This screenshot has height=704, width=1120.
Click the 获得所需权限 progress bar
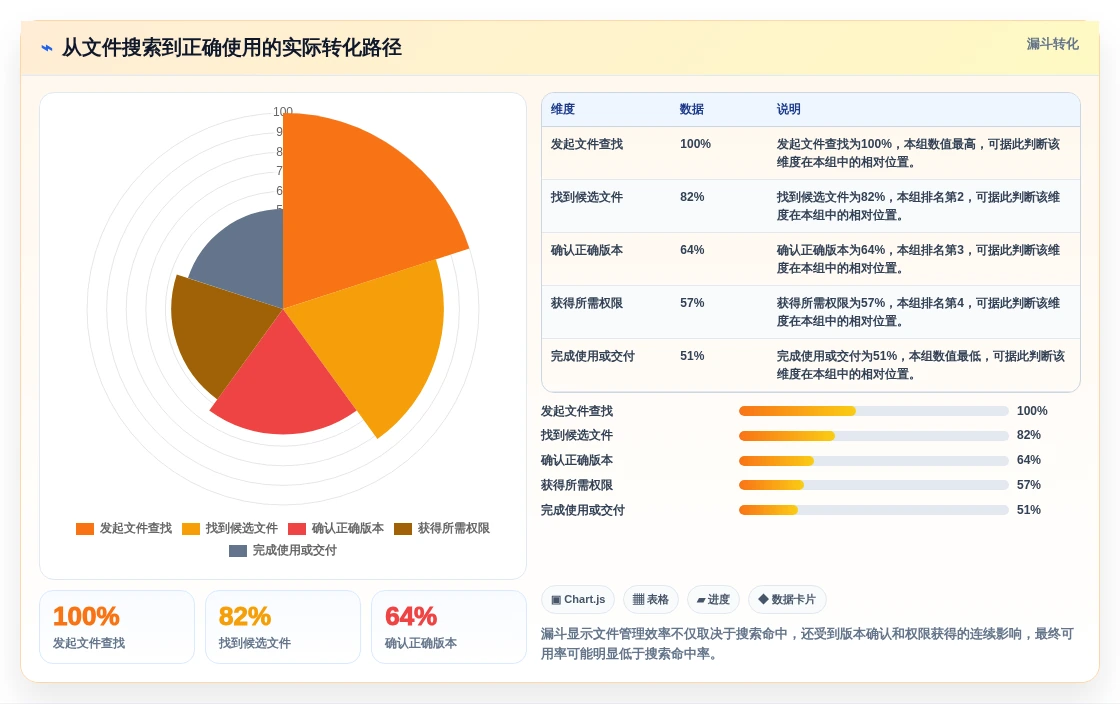(x=874, y=486)
